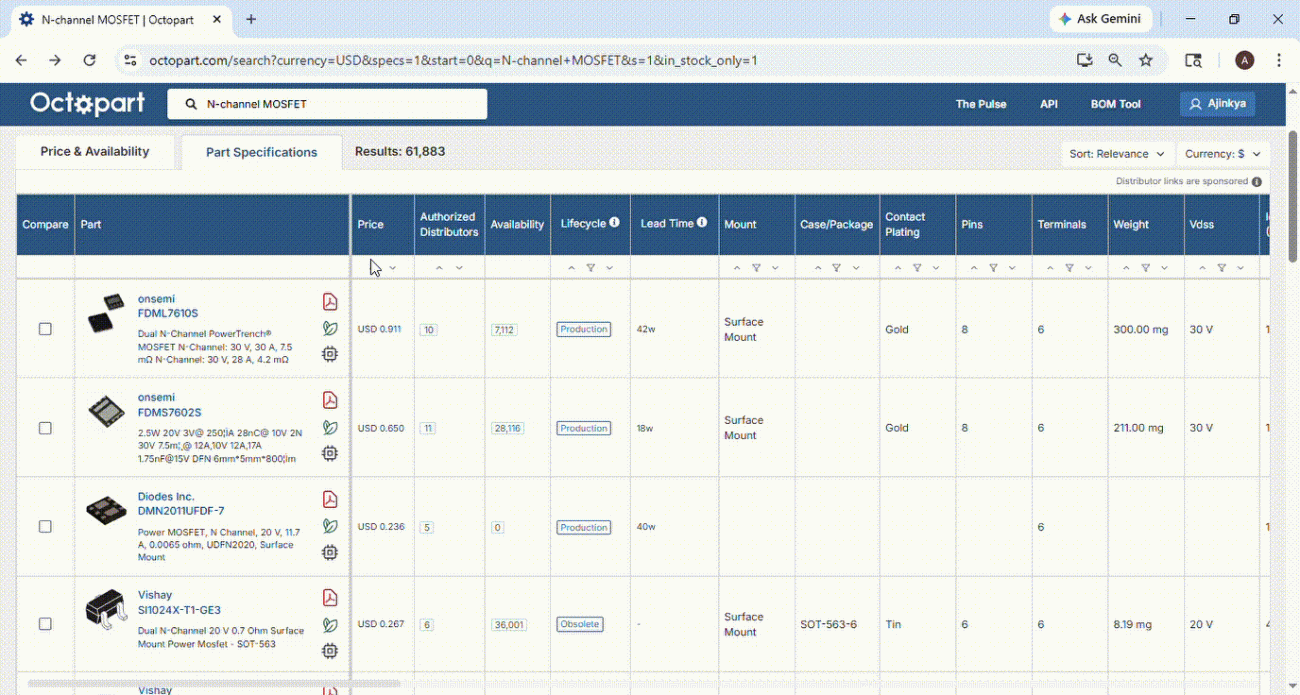
Task: Open the Currency: $ dropdown
Action: pyautogui.click(x=1222, y=154)
